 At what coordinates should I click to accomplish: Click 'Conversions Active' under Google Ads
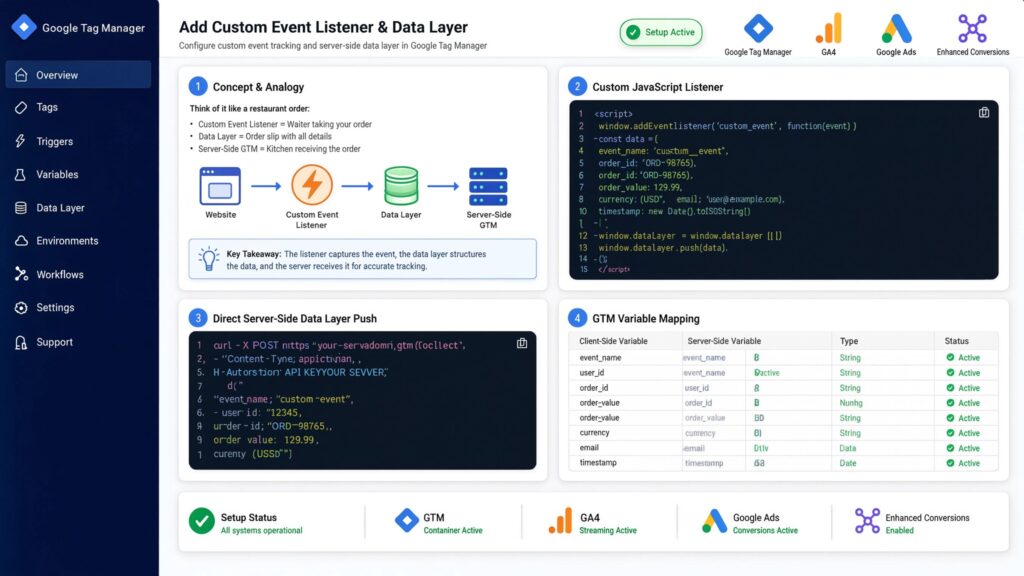point(765,530)
